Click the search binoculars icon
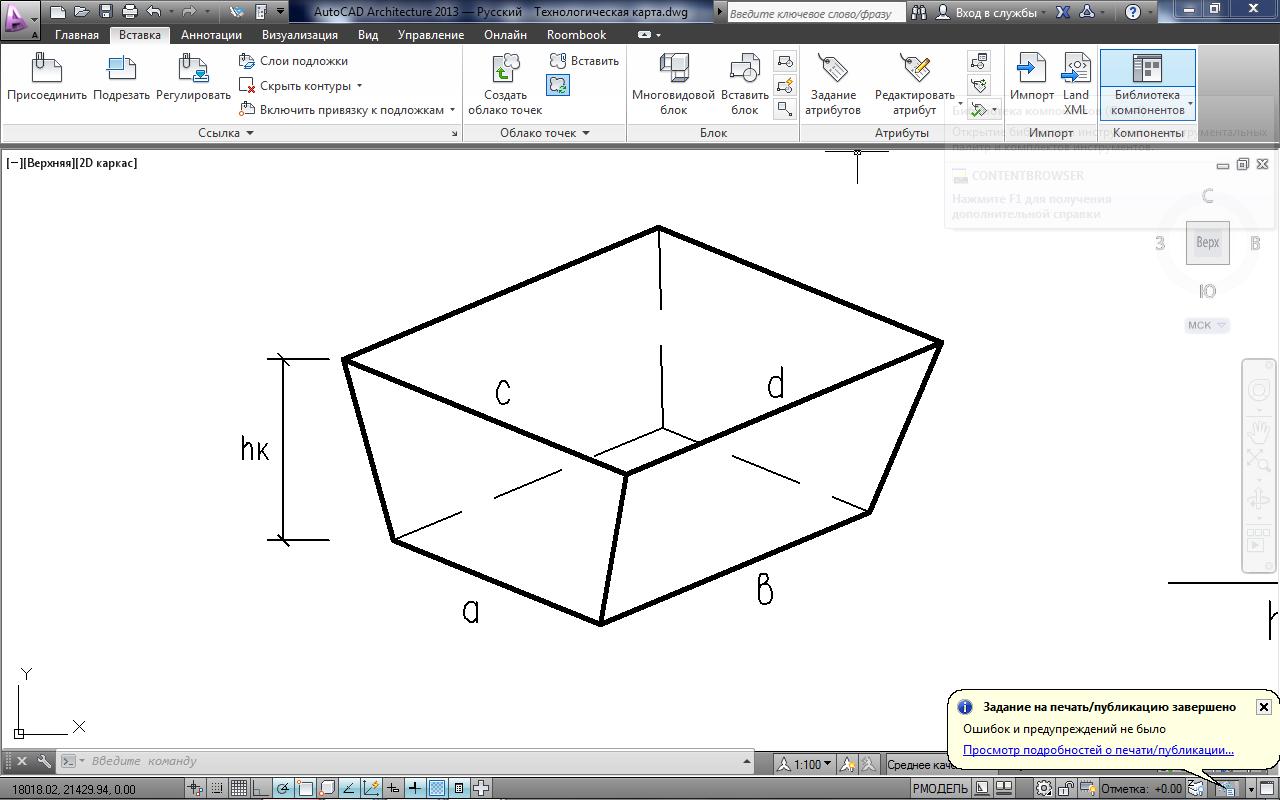The height and width of the screenshot is (800, 1280). pyautogui.click(x=919, y=13)
